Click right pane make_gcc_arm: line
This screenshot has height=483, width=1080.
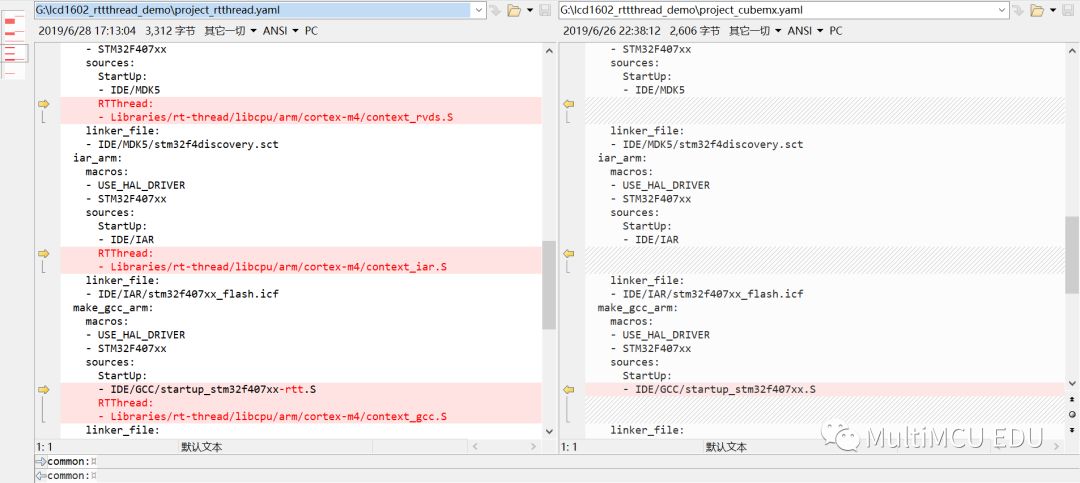638,308
